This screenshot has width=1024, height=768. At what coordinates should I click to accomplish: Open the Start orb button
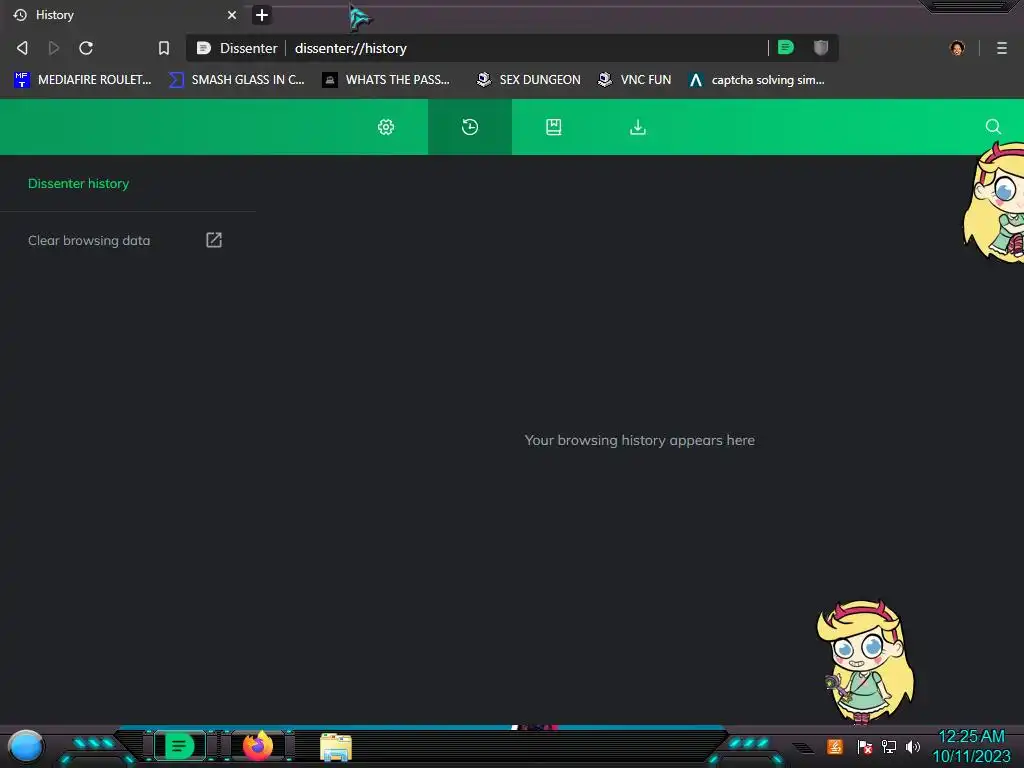pos(25,746)
